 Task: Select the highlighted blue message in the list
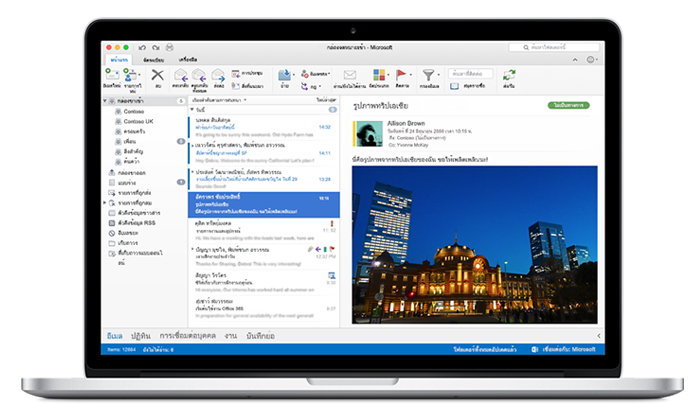(263, 204)
